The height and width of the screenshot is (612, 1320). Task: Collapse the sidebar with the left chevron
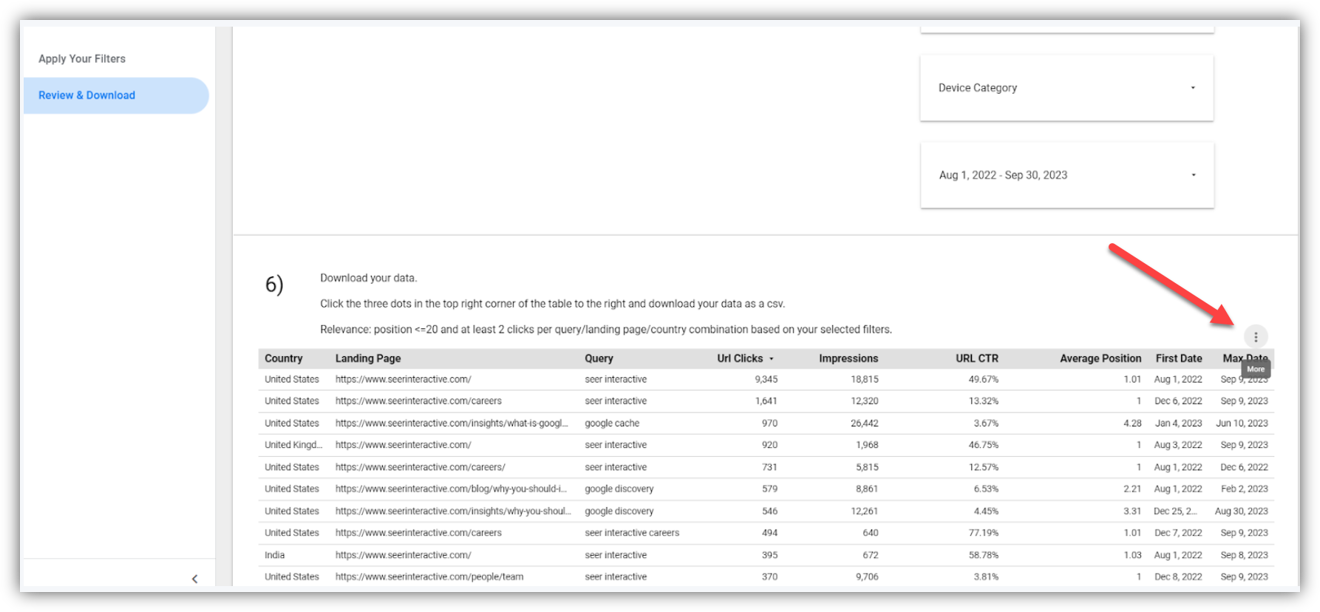click(x=194, y=578)
